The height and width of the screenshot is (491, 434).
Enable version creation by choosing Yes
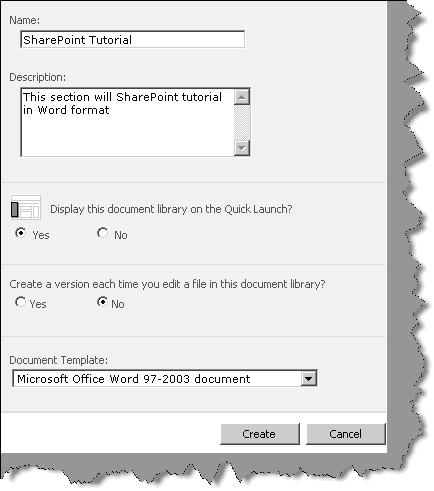coord(21,302)
